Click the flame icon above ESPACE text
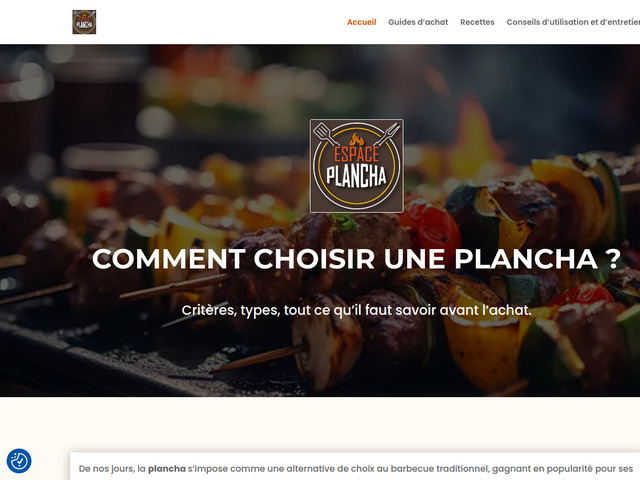 [356, 140]
